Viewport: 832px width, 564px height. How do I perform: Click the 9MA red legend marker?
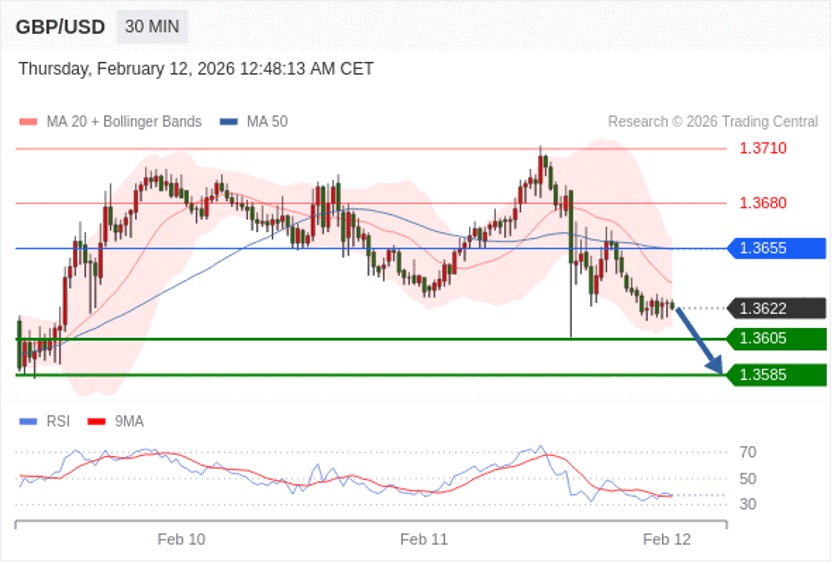pyautogui.click(x=97, y=422)
